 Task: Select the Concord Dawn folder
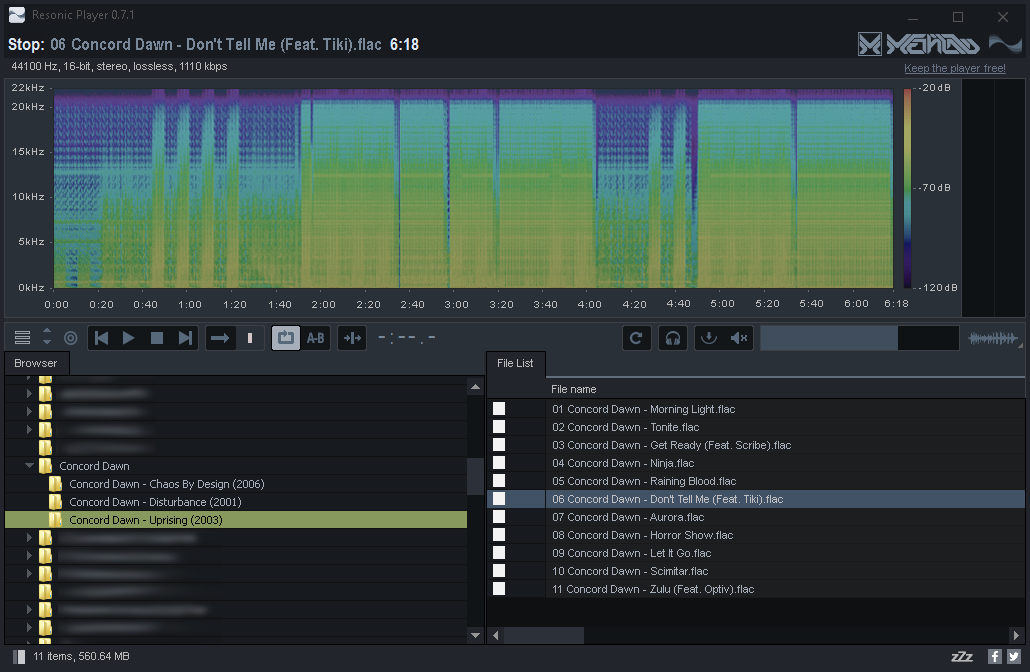[94, 466]
